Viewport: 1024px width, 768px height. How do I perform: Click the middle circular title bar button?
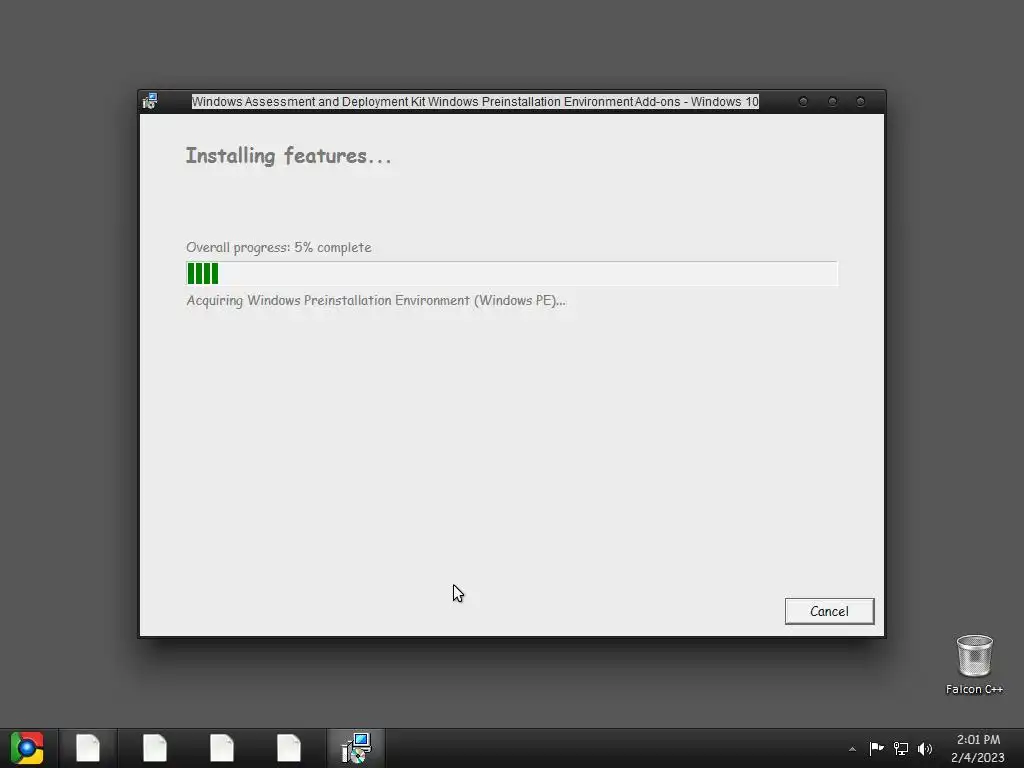pos(832,102)
